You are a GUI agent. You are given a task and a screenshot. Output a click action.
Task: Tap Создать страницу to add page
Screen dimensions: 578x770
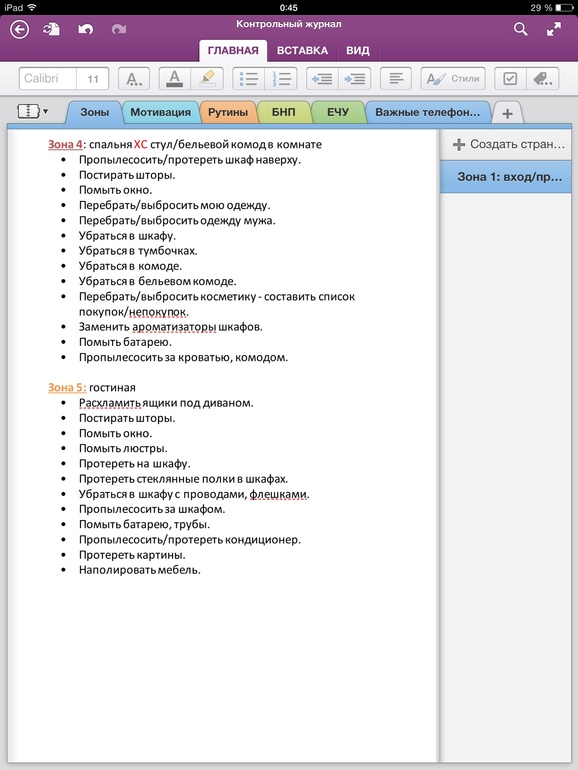click(x=508, y=144)
